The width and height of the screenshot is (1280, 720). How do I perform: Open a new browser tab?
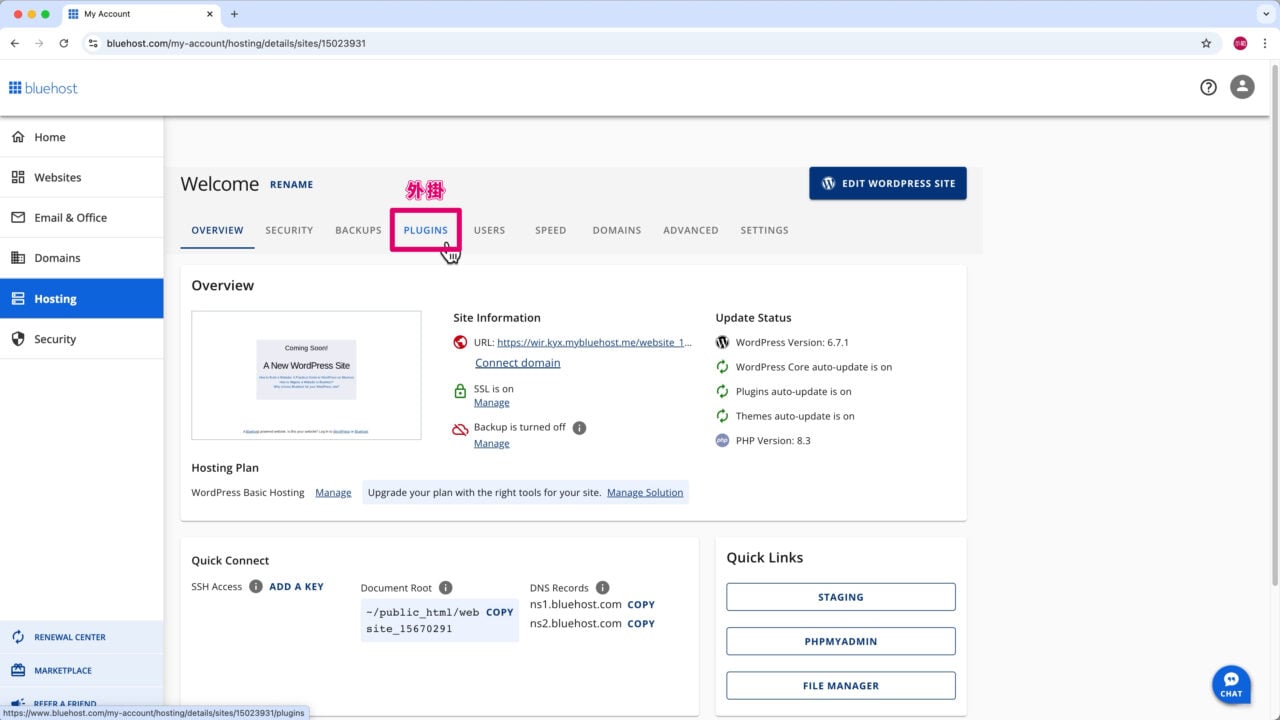(234, 14)
